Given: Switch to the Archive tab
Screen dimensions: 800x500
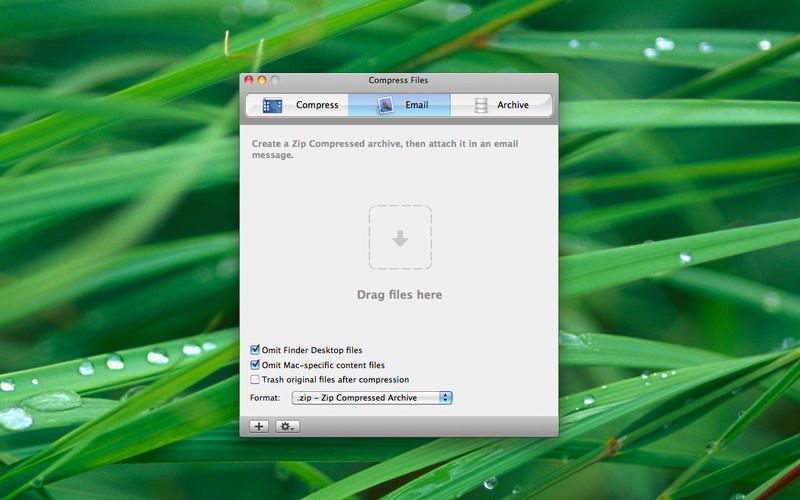Looking at the screenshot, I should pos(513,105).
